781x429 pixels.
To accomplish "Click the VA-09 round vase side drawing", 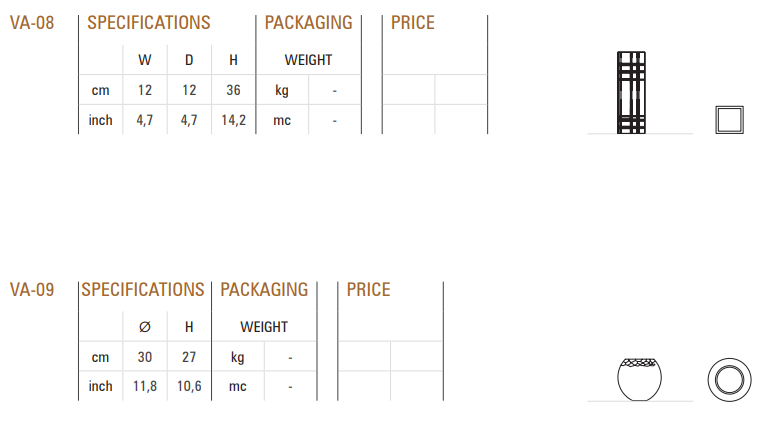I will [x=640, y=379].
